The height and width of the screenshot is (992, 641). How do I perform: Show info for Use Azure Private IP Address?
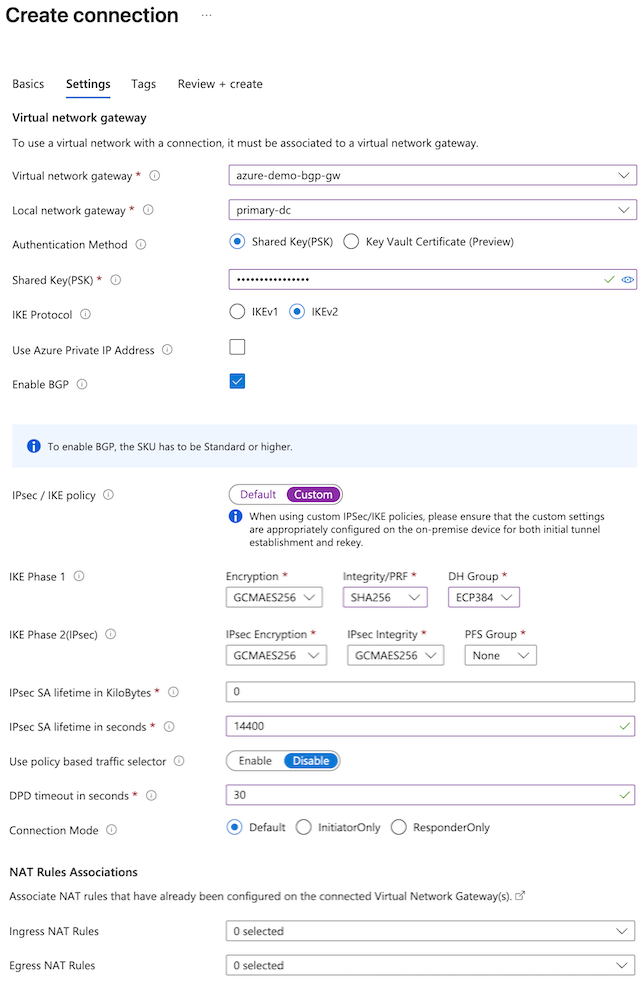point(167,350)
